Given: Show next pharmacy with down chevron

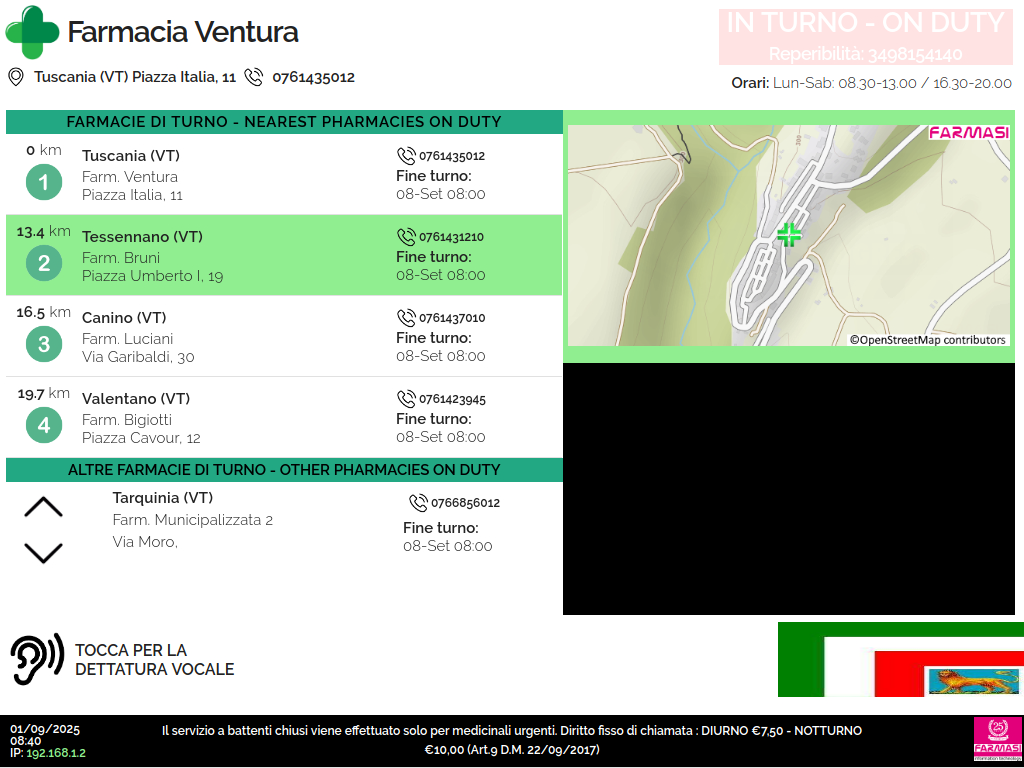Looking at the screenshot, I should click(x=43, y=552).
